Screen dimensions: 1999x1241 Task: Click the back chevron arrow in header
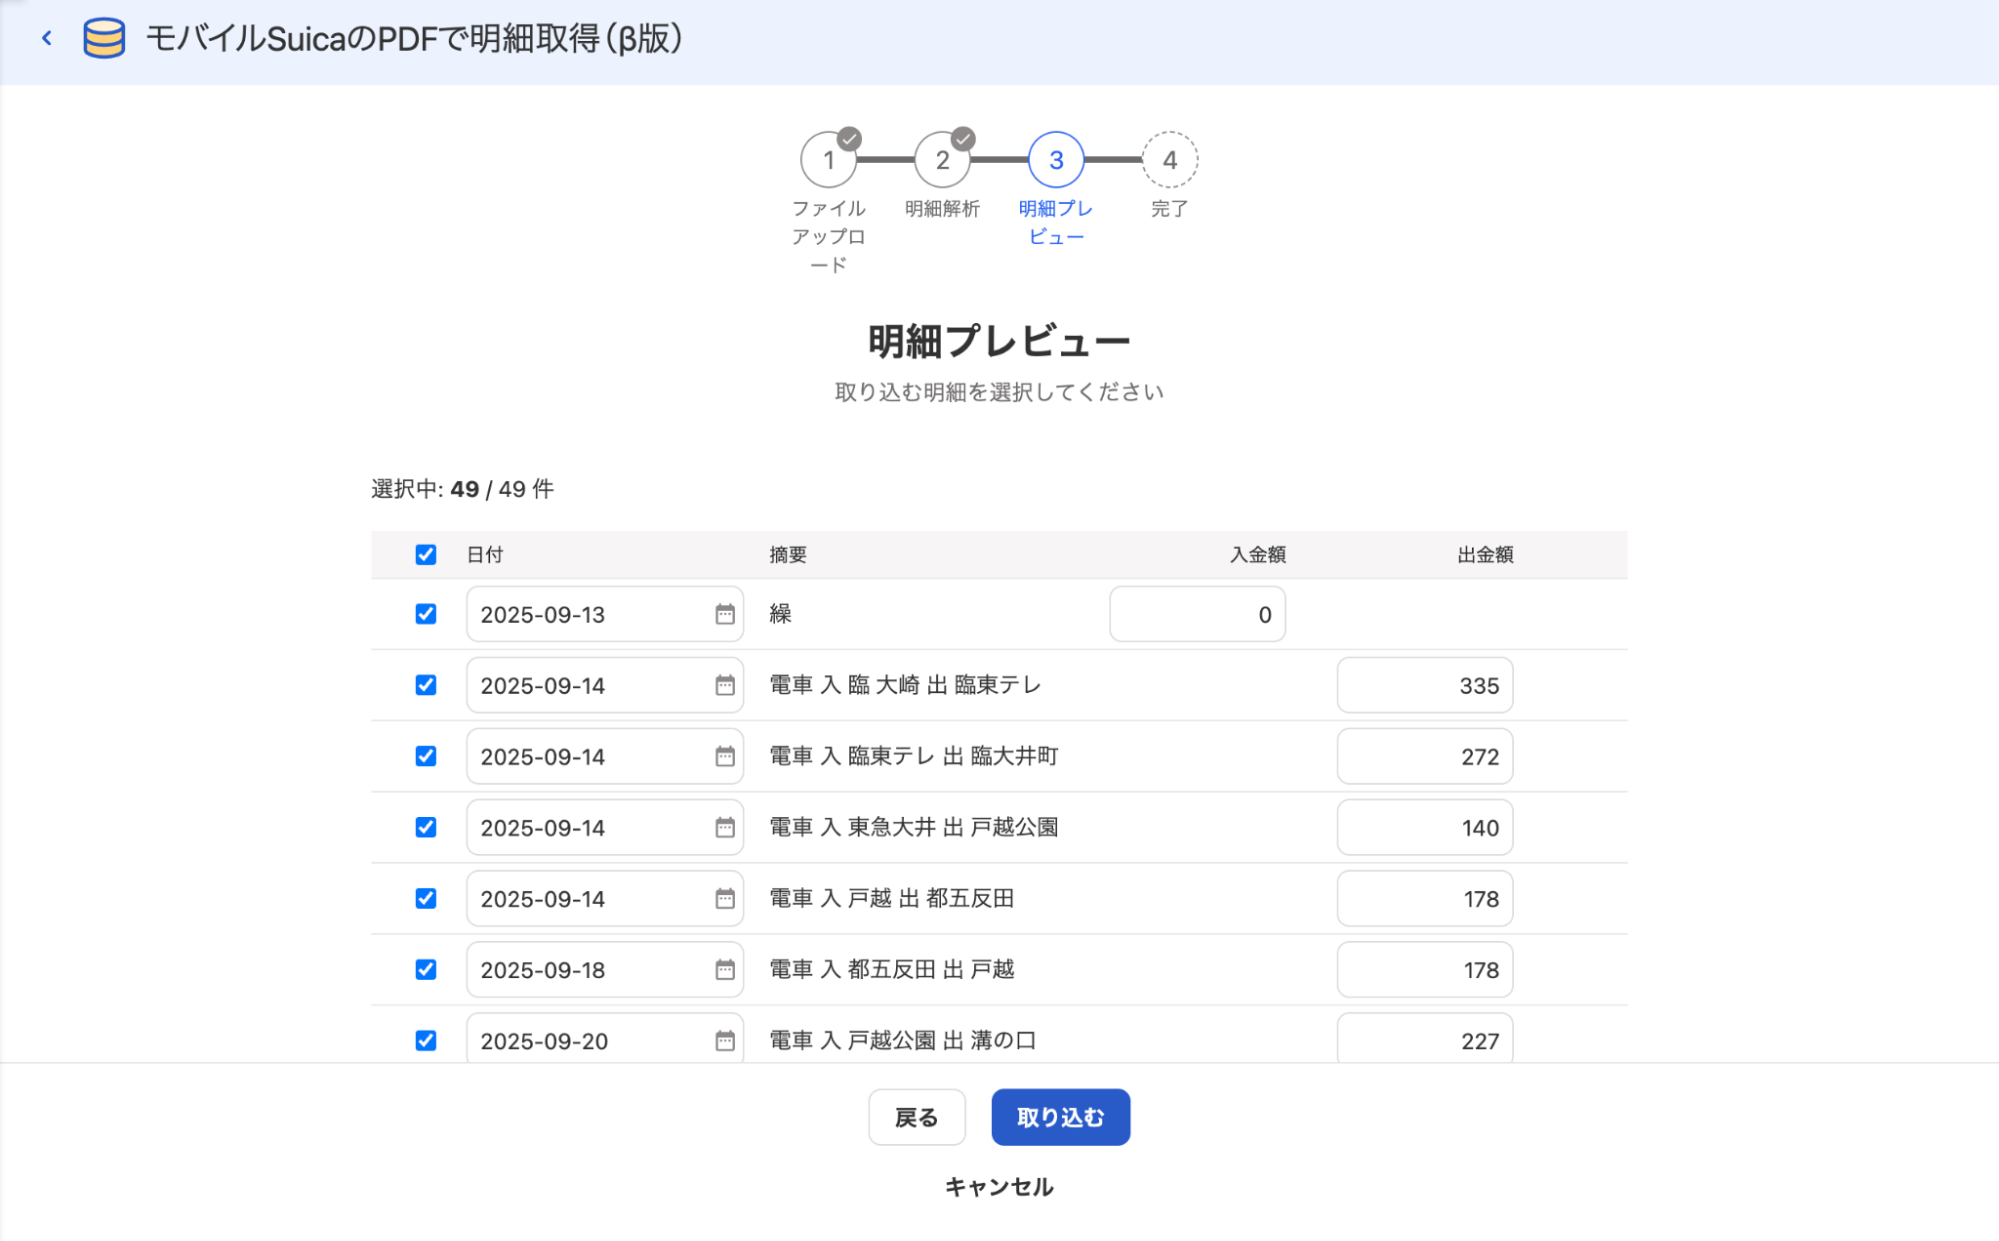point(46,38)
